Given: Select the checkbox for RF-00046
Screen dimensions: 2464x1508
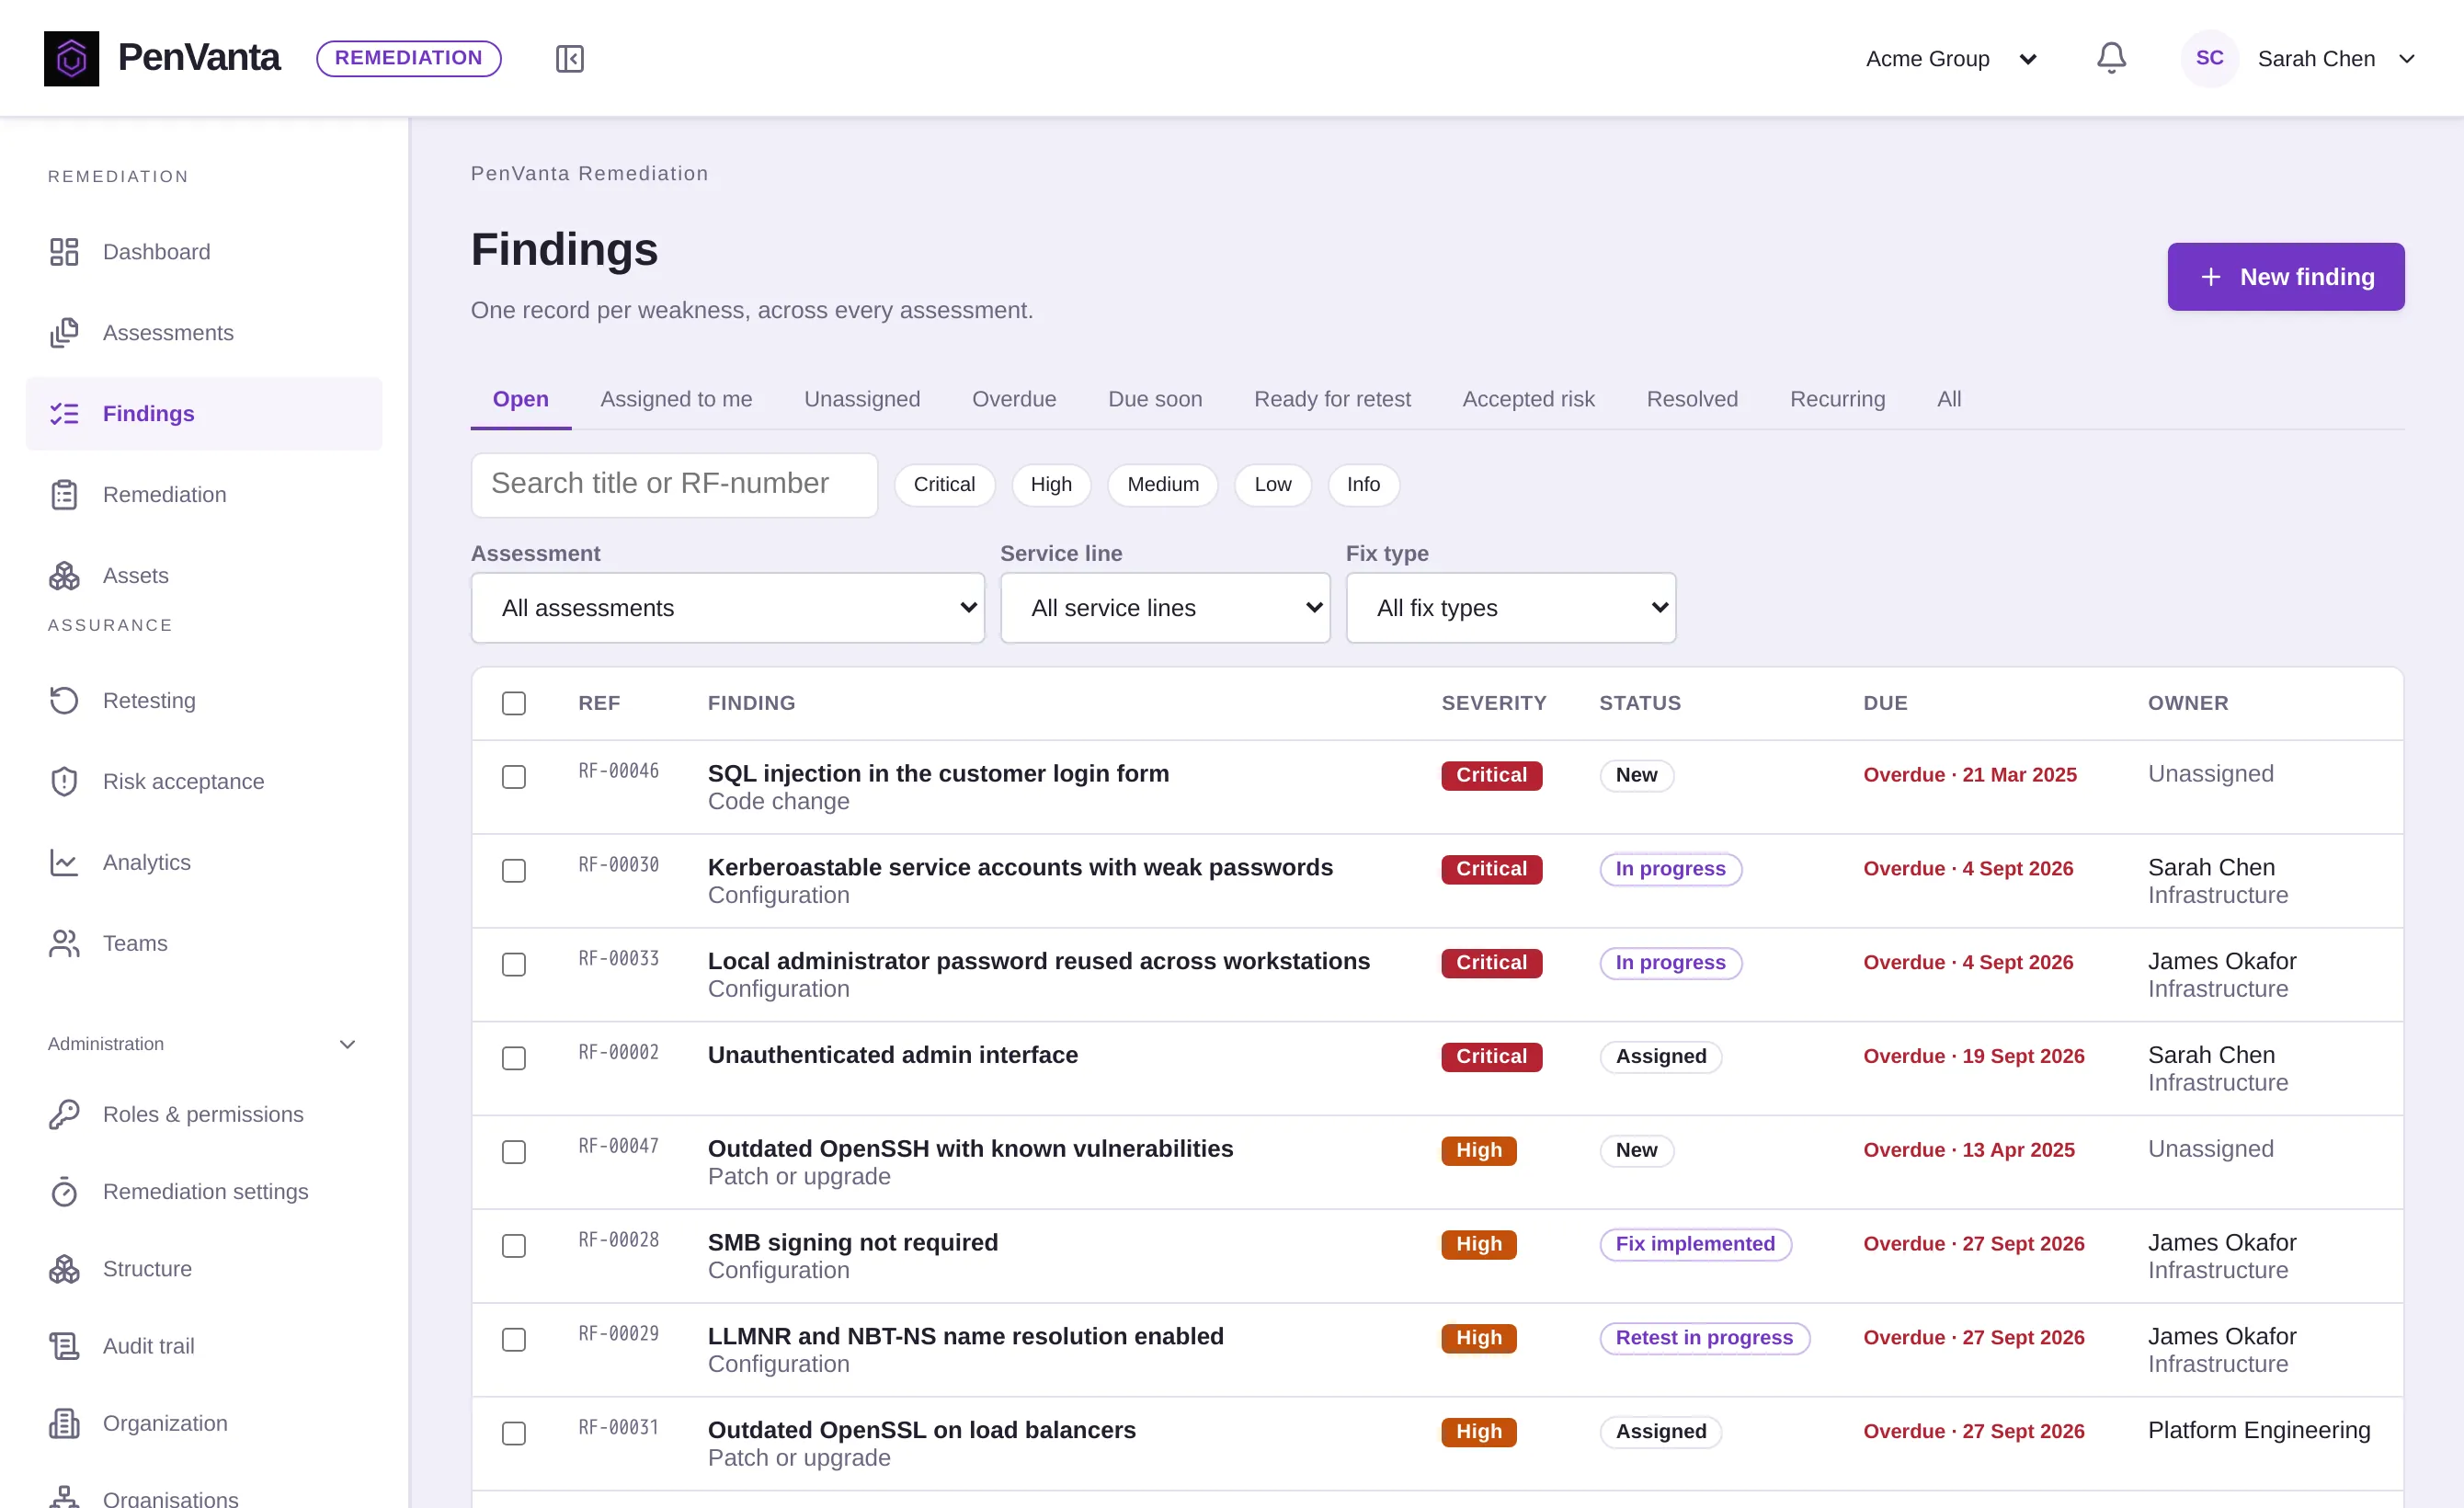Looking at the screenshot, I should 514,777.
